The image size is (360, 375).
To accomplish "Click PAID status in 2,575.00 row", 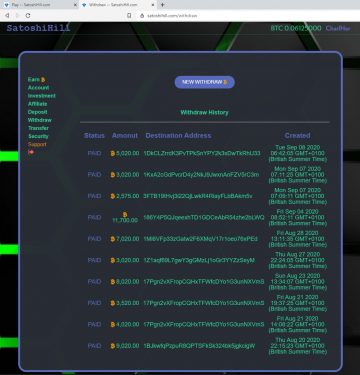I will coord(94,196).
